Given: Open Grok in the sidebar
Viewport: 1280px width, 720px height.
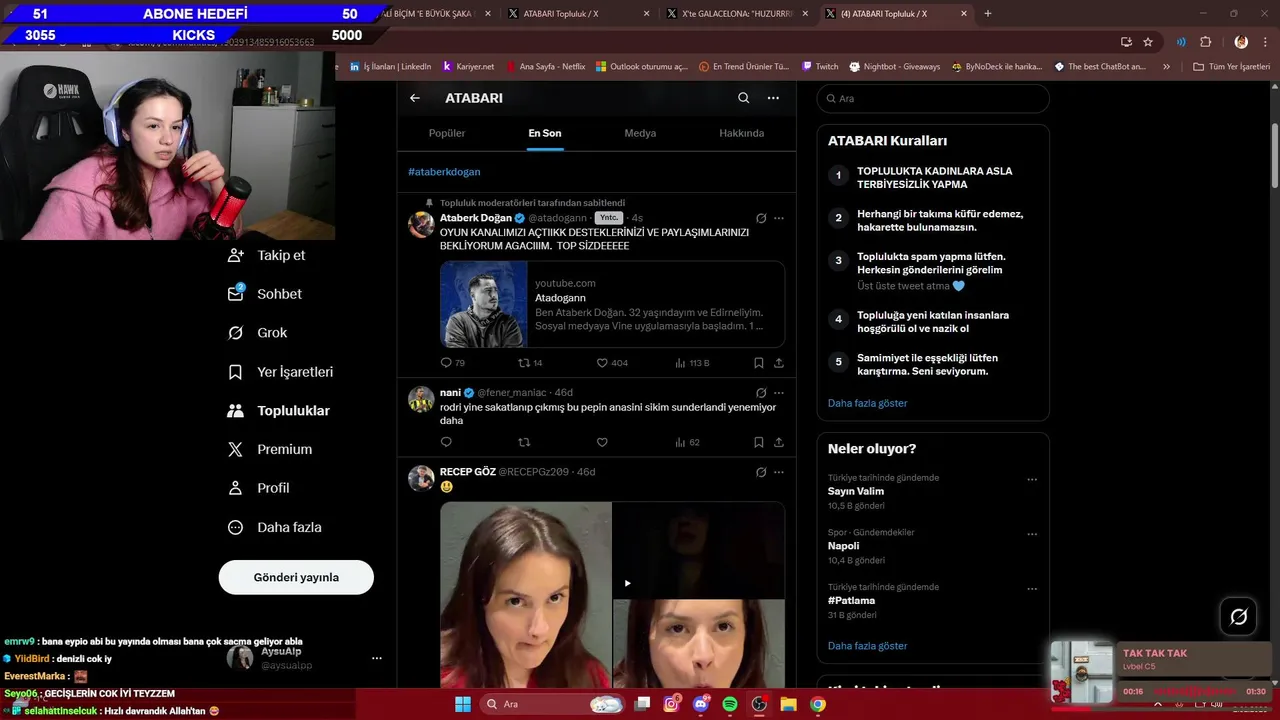Looking at the screenshot, I should [257, 333].
